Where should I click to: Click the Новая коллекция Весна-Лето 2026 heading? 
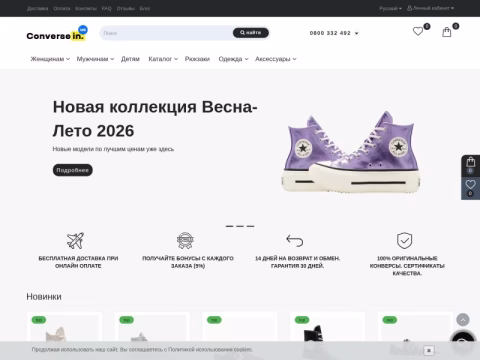(155, 119)
